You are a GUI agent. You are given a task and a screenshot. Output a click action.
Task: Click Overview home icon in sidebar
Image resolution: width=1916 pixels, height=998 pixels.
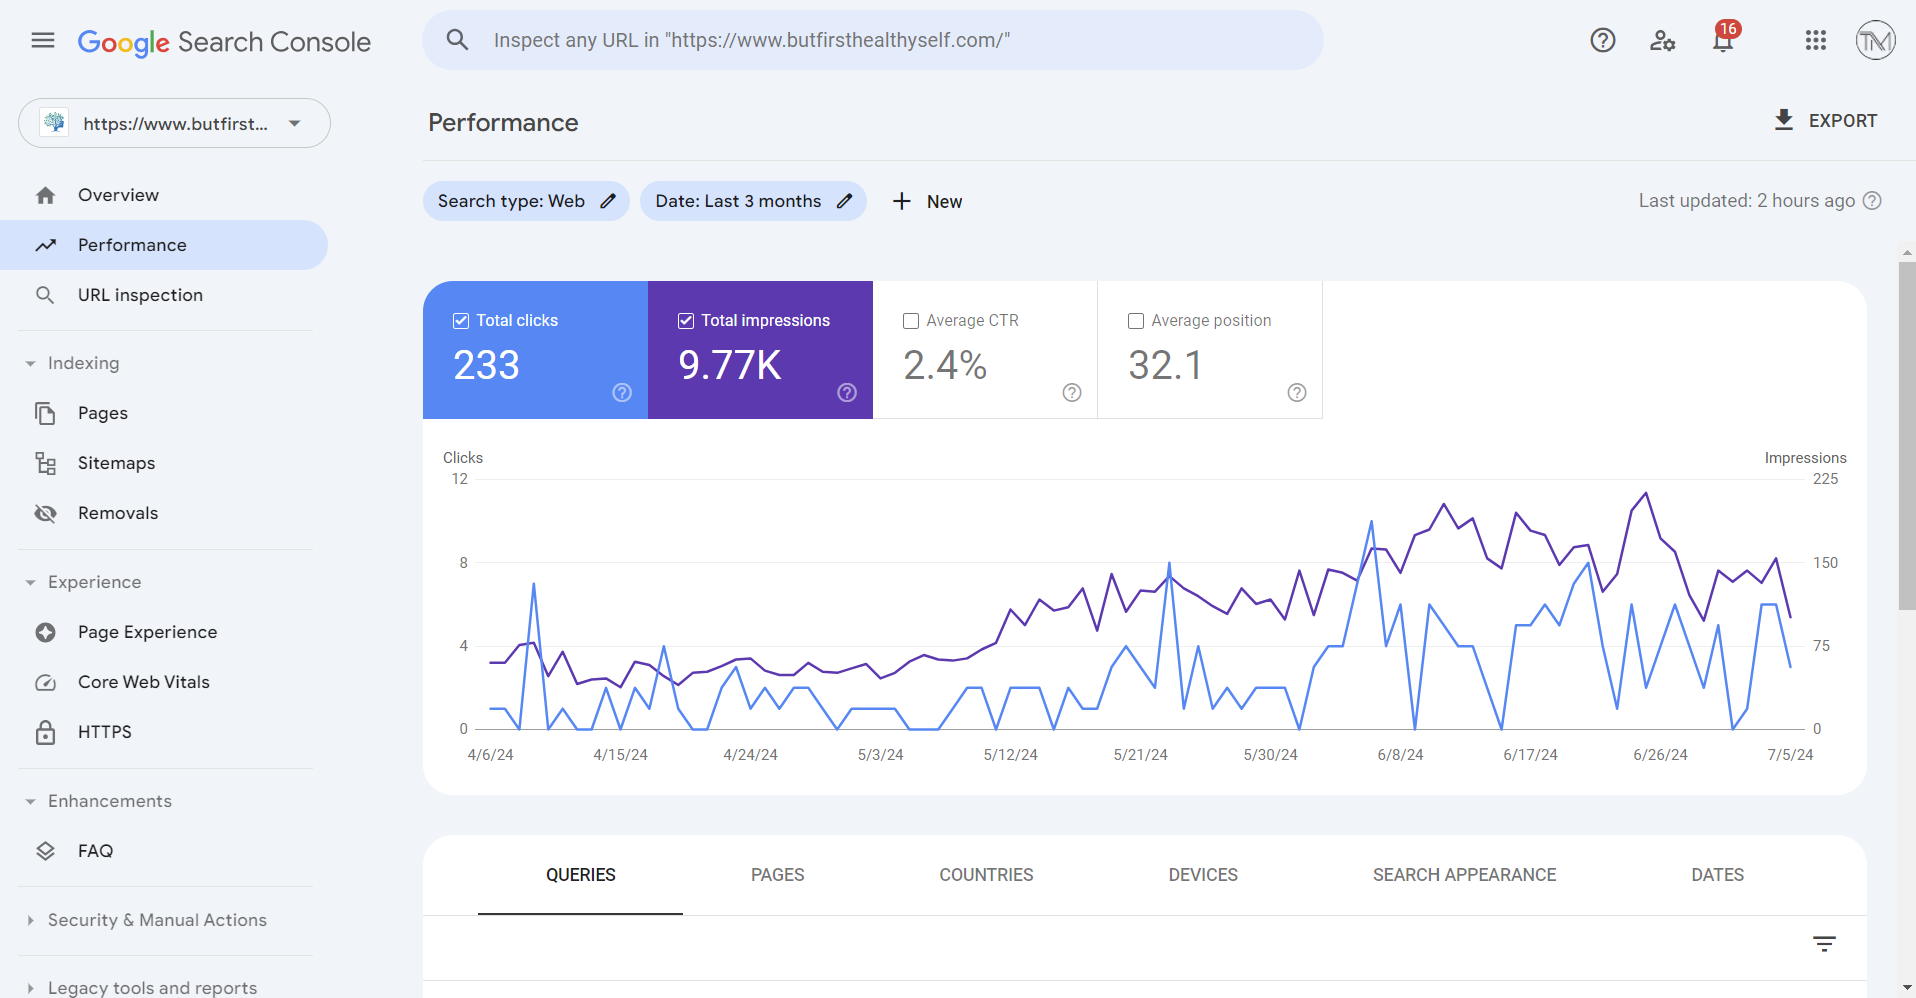pos(45,195)
